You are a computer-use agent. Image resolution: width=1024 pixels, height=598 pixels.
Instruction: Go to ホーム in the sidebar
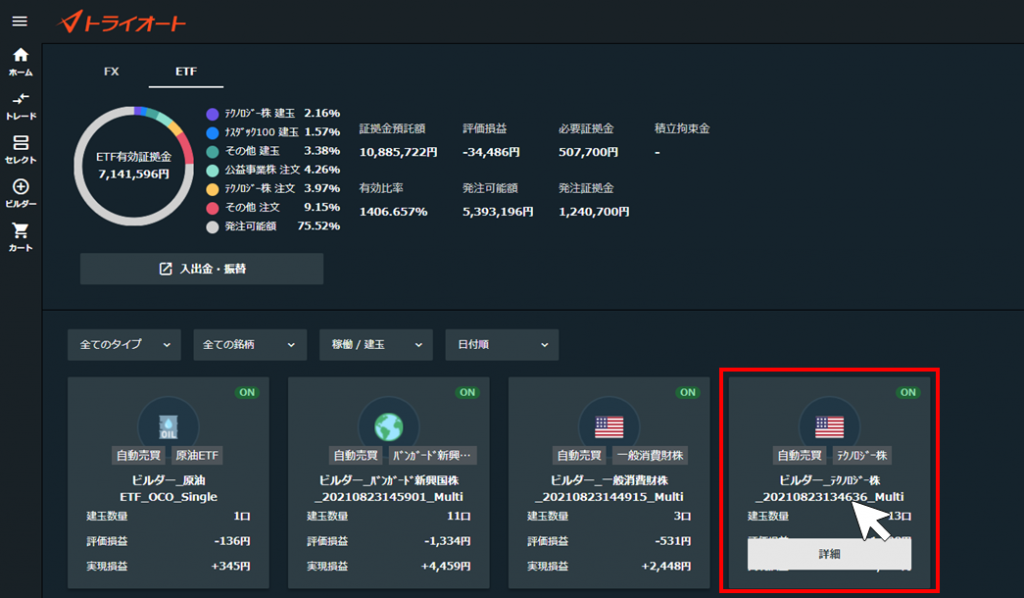coord(21,62)
